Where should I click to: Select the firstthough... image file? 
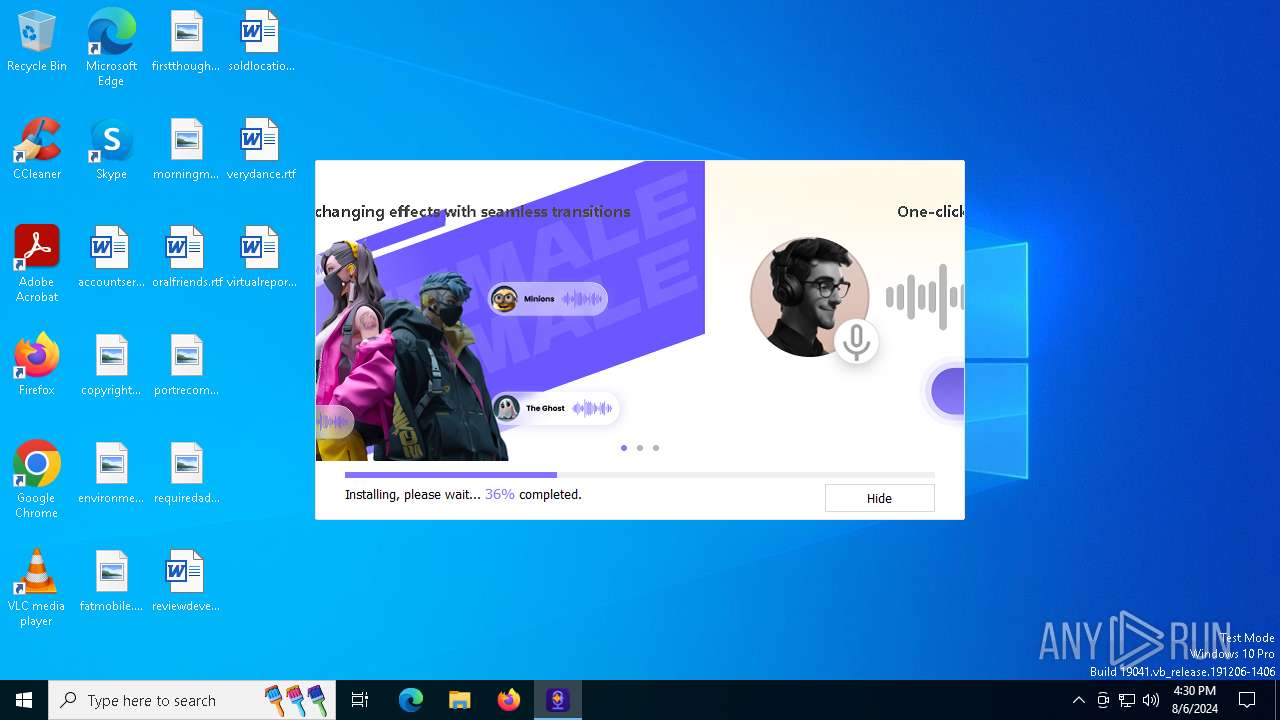click(x=186, y=42)
